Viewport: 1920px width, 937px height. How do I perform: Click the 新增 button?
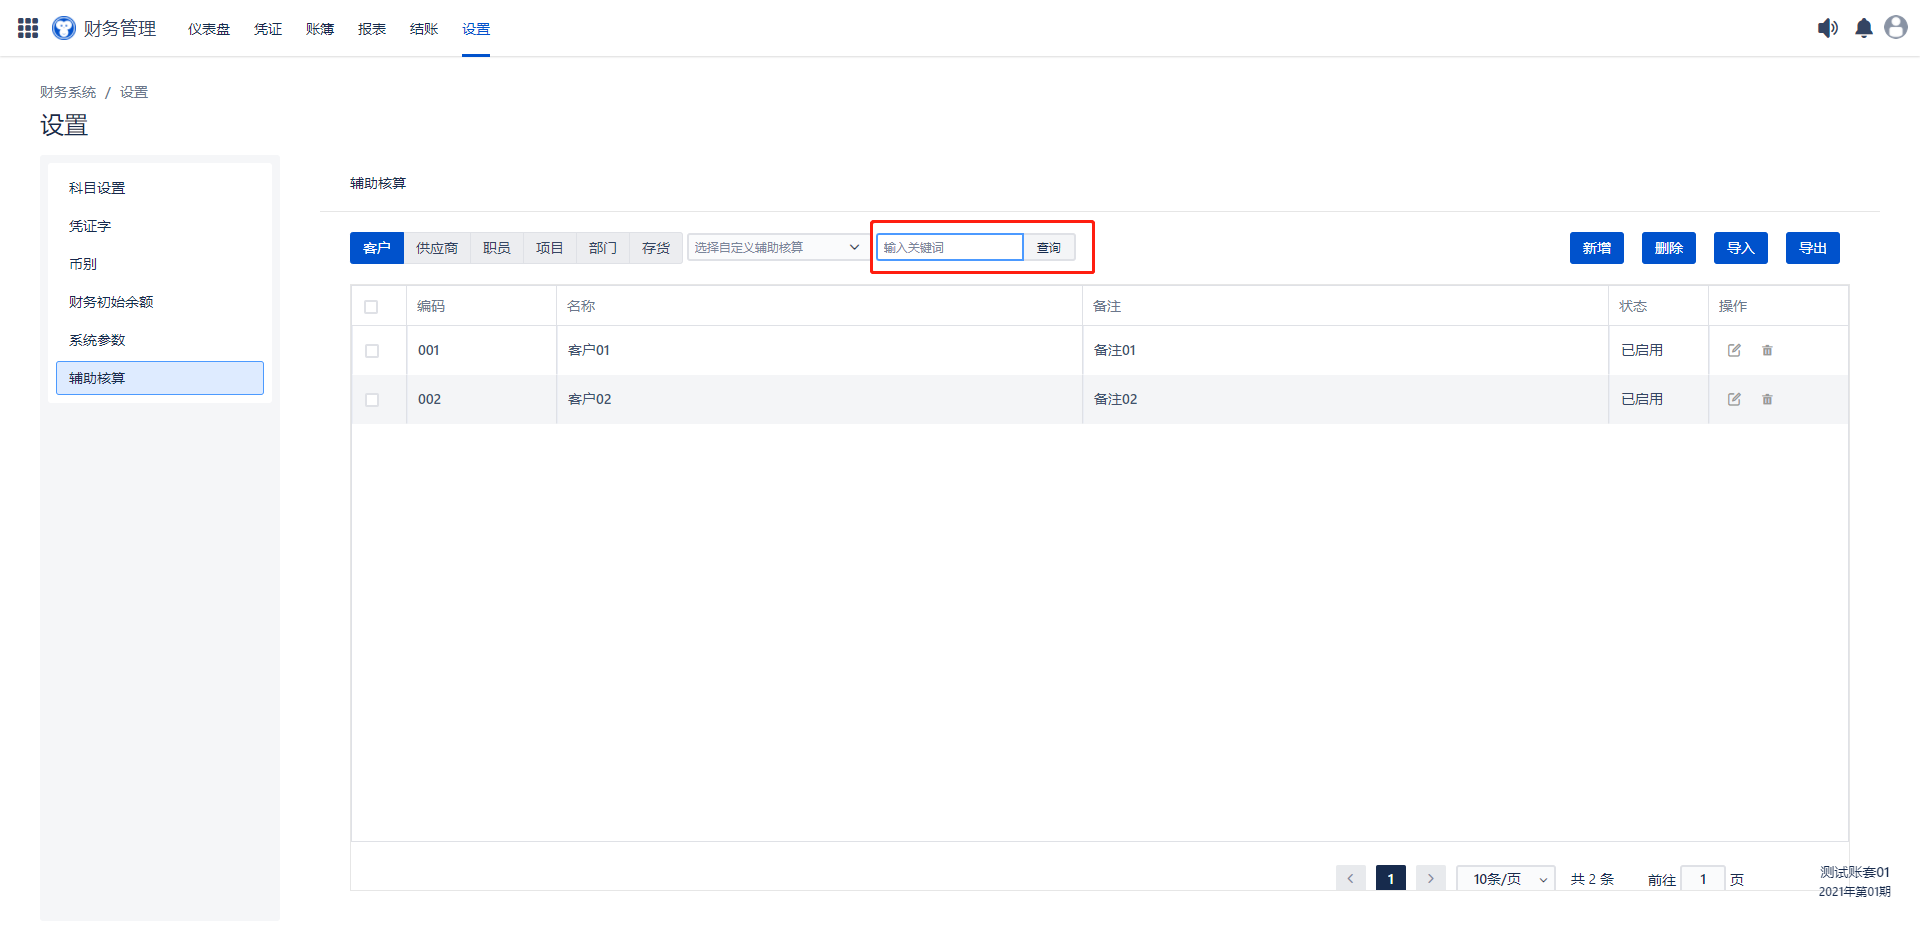tap(1597, 248)
